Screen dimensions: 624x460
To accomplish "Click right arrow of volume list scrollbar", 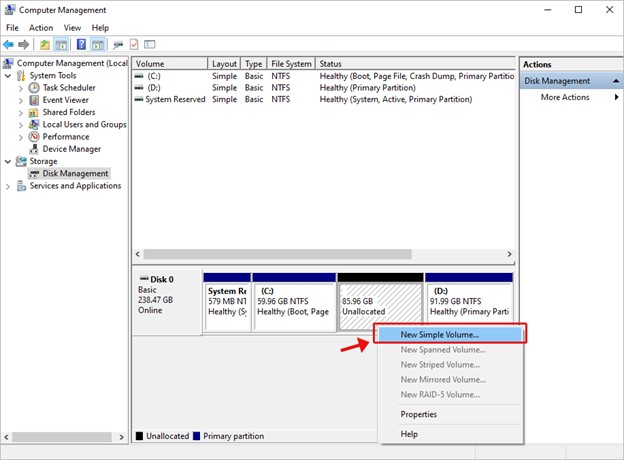I will [x=509, y=254].
